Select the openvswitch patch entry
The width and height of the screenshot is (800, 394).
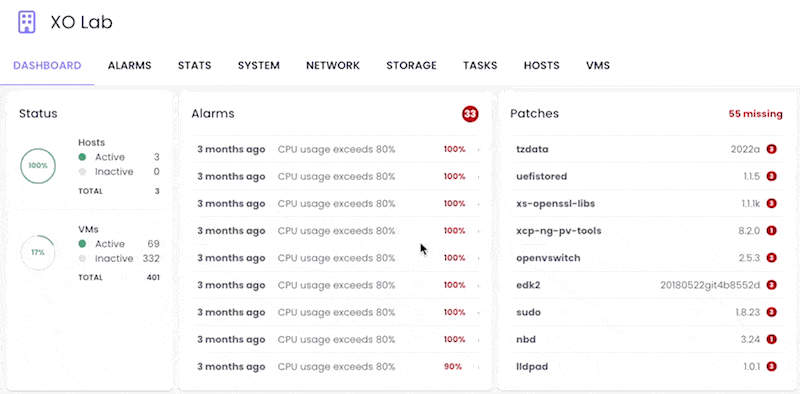[646, 258]
